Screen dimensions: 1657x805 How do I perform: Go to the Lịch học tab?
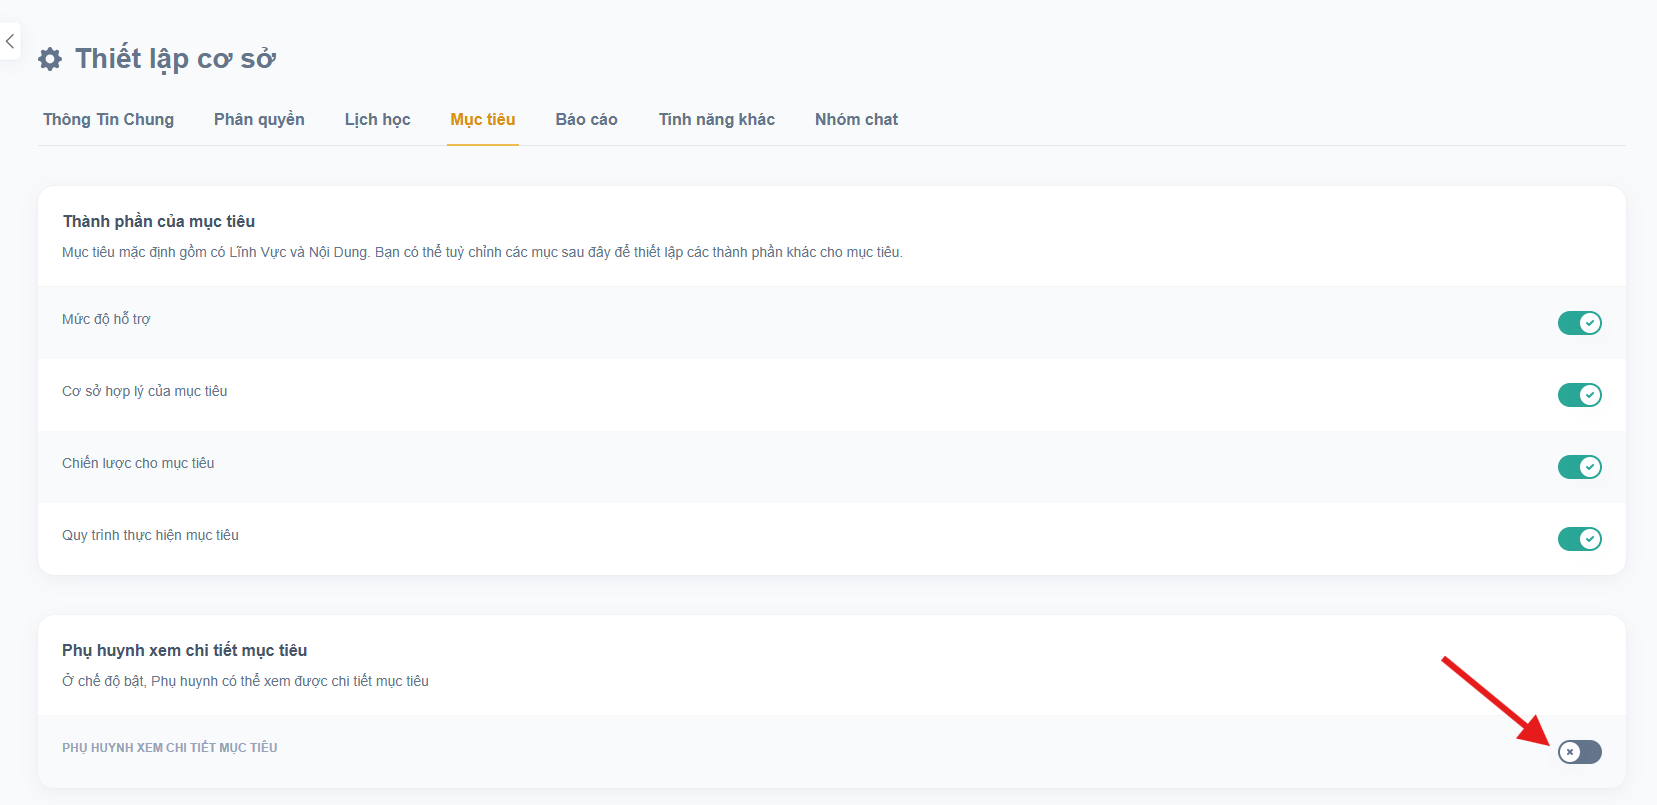(377, 119)
